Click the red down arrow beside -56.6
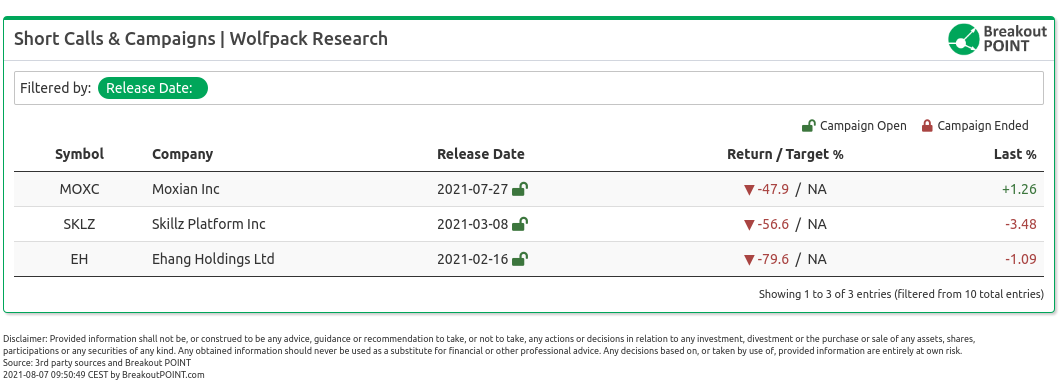1061x384 pixels. [748, 225]
